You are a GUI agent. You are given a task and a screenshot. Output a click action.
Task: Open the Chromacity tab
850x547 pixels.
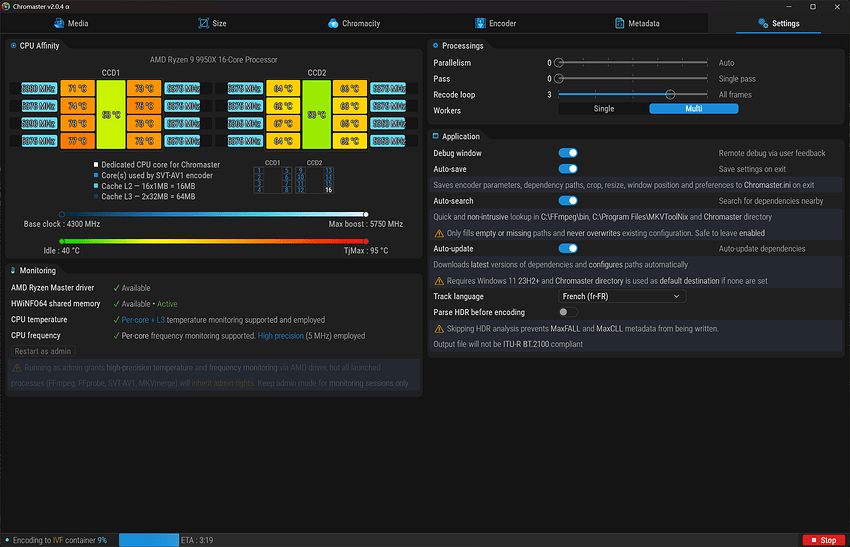point(354,23)
